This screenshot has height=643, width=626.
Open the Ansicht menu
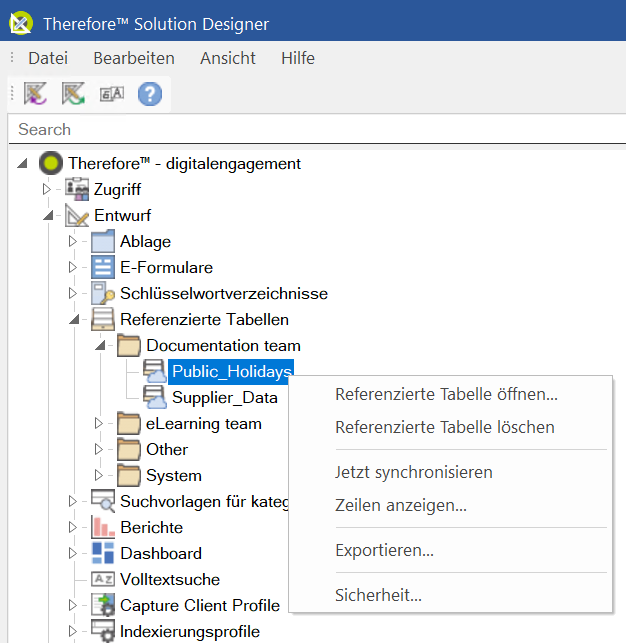coord(228,58)
